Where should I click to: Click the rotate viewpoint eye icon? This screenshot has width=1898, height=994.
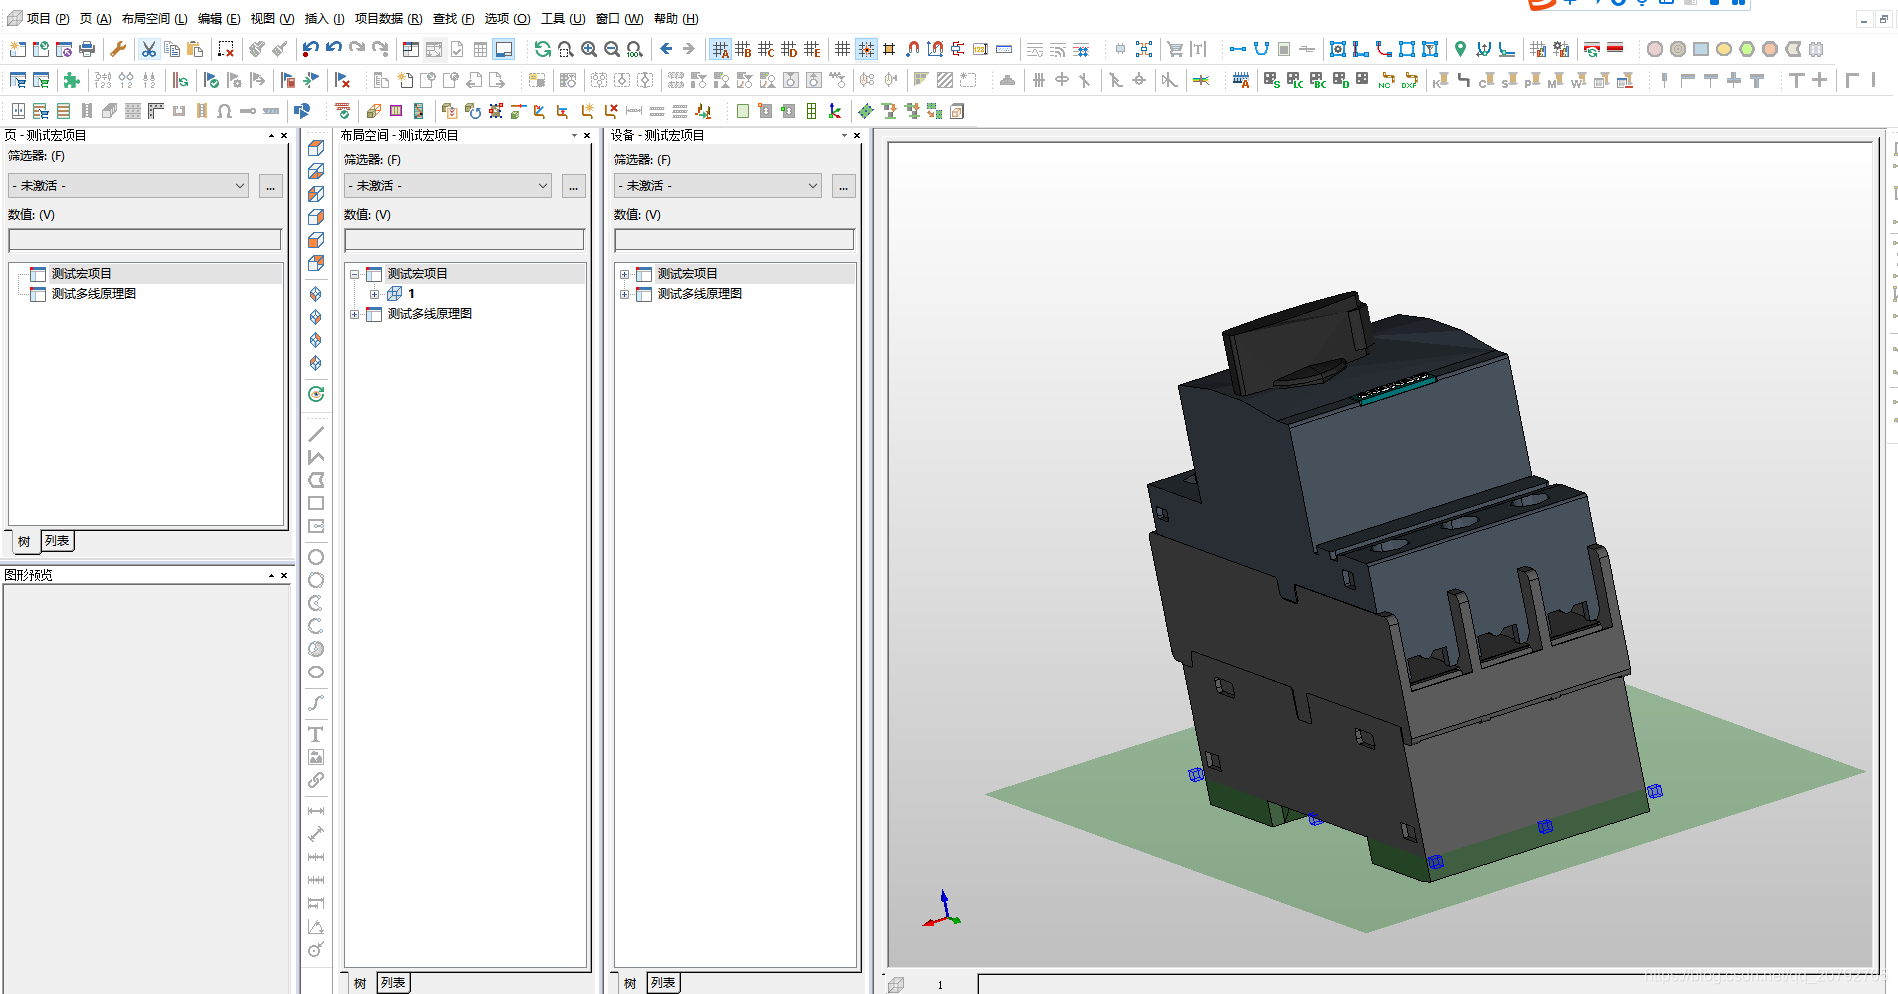(316, 394)
